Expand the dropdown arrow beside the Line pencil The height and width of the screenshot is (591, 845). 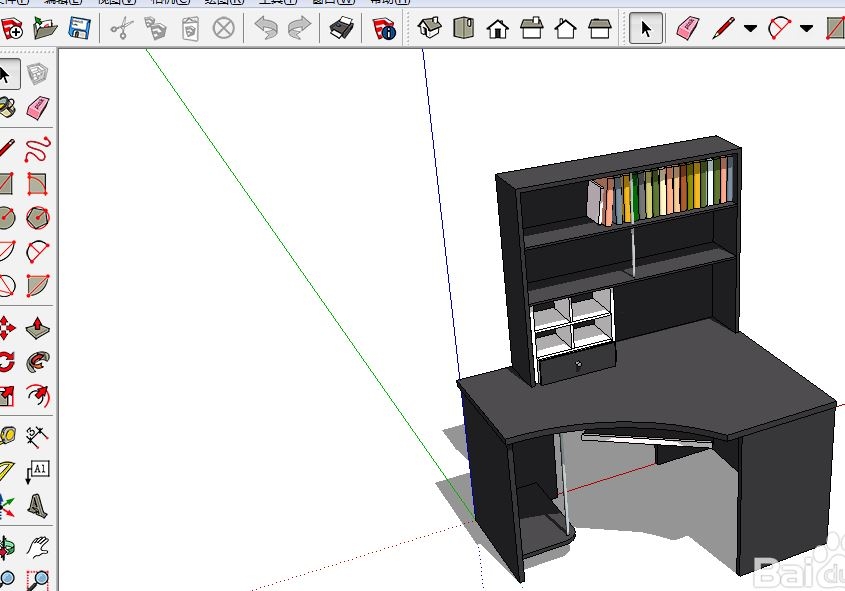(x=750, y=29)
